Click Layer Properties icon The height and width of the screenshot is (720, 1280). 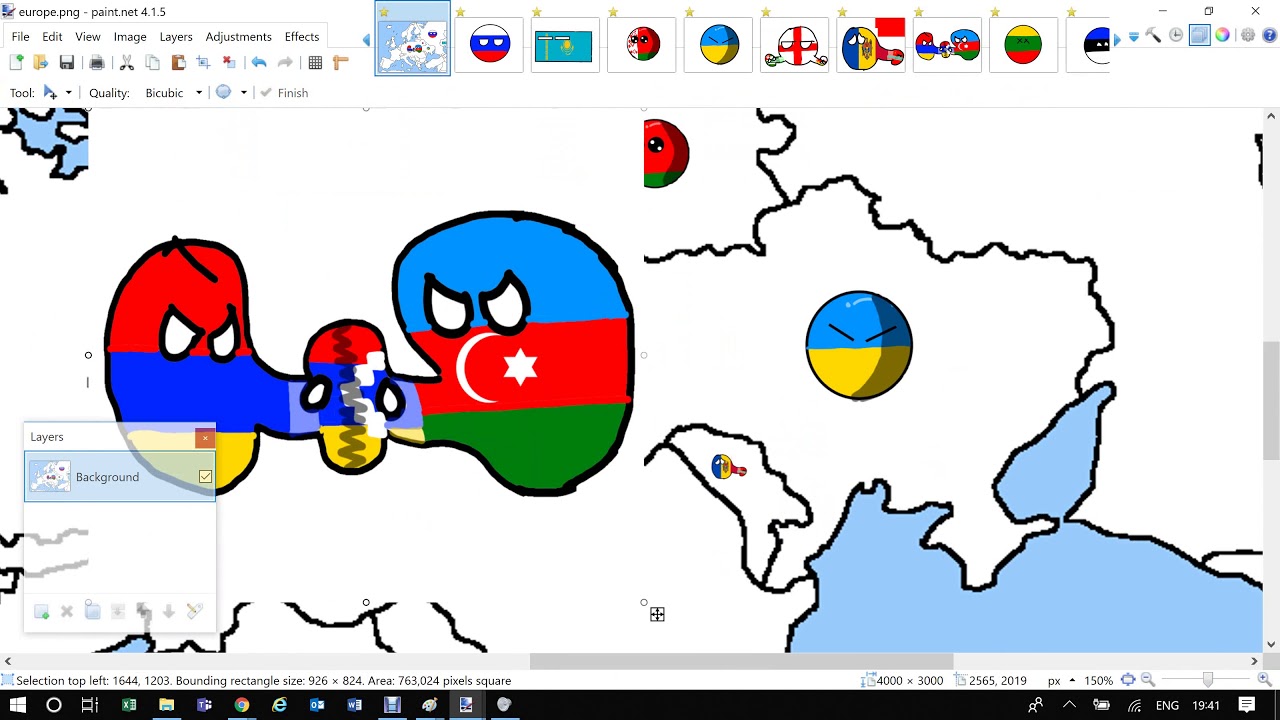tap(194, 611)
